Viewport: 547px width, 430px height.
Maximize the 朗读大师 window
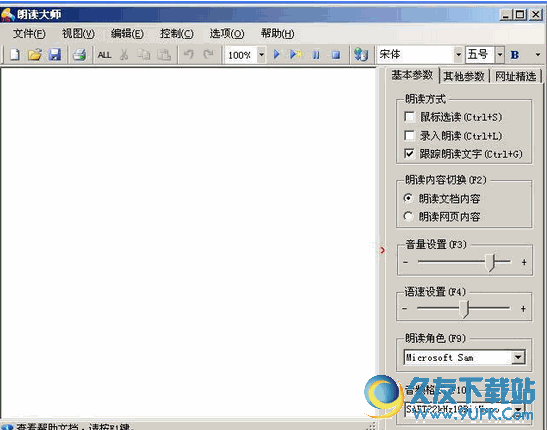(520, 15)
